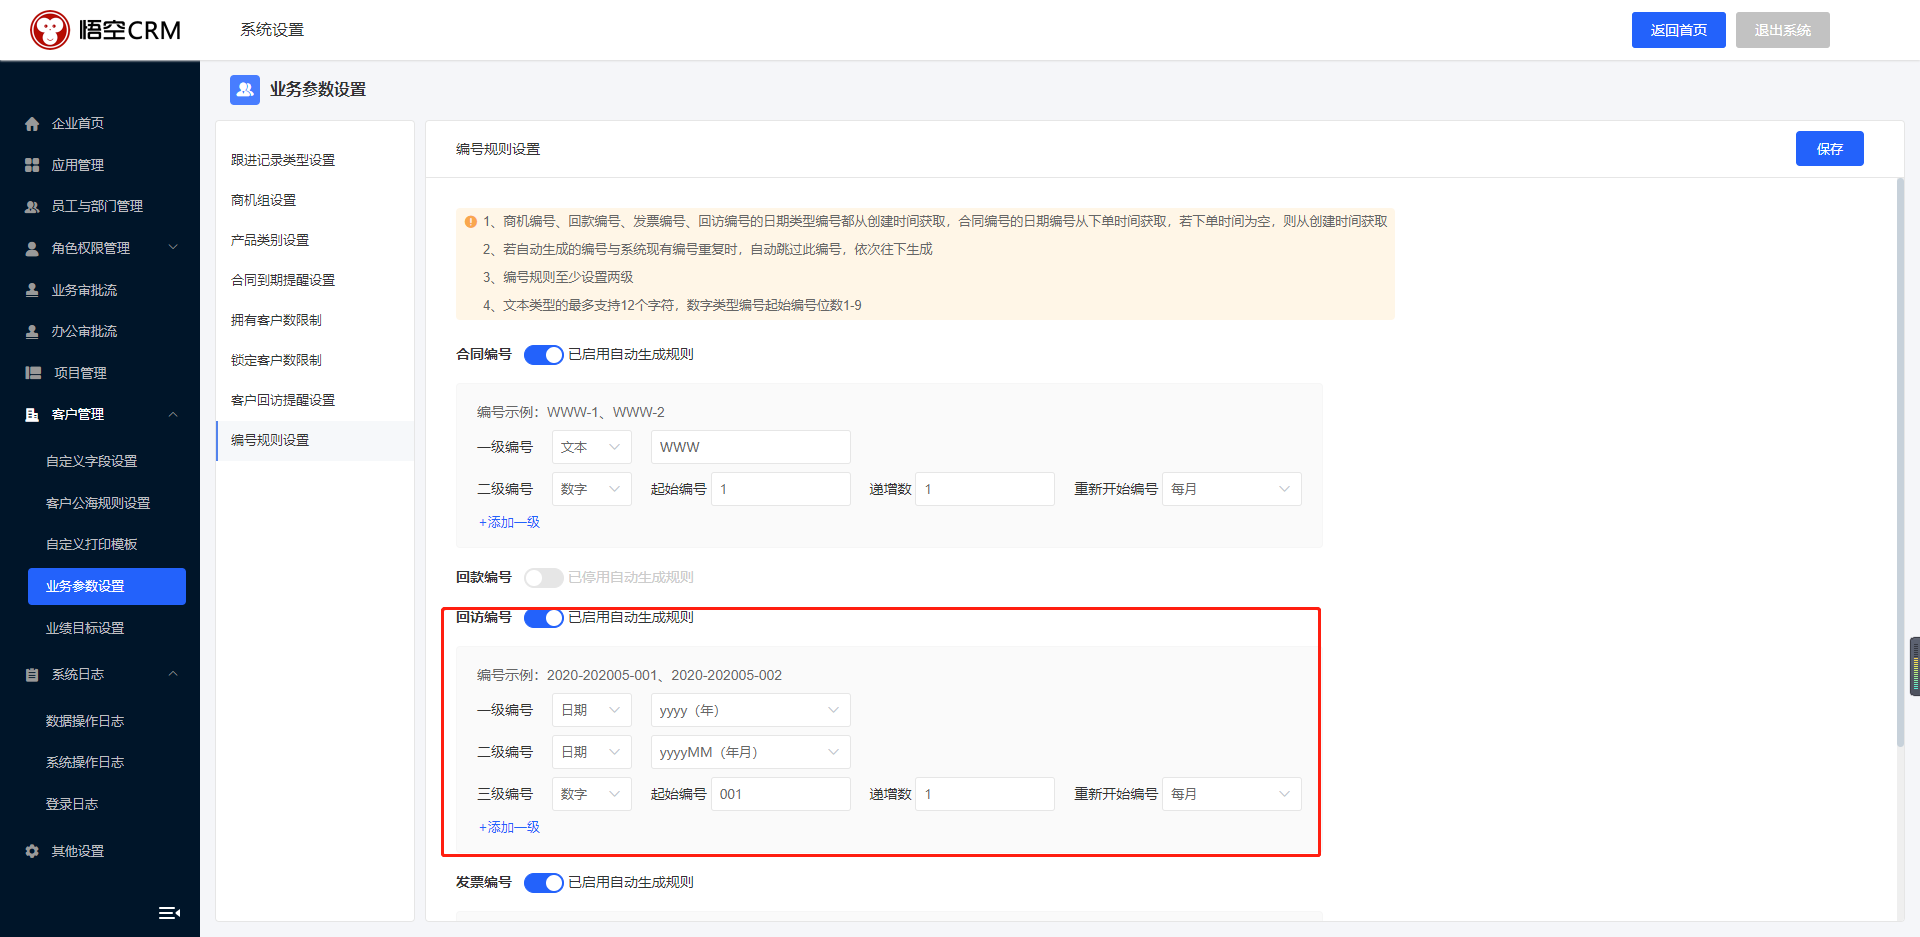Click the 项目管理 list icon
1920x937 pixels.
coord(33,373)
